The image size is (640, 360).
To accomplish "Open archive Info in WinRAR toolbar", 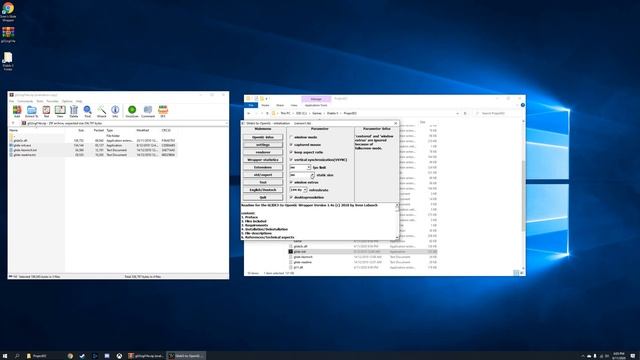I will 115,111.
